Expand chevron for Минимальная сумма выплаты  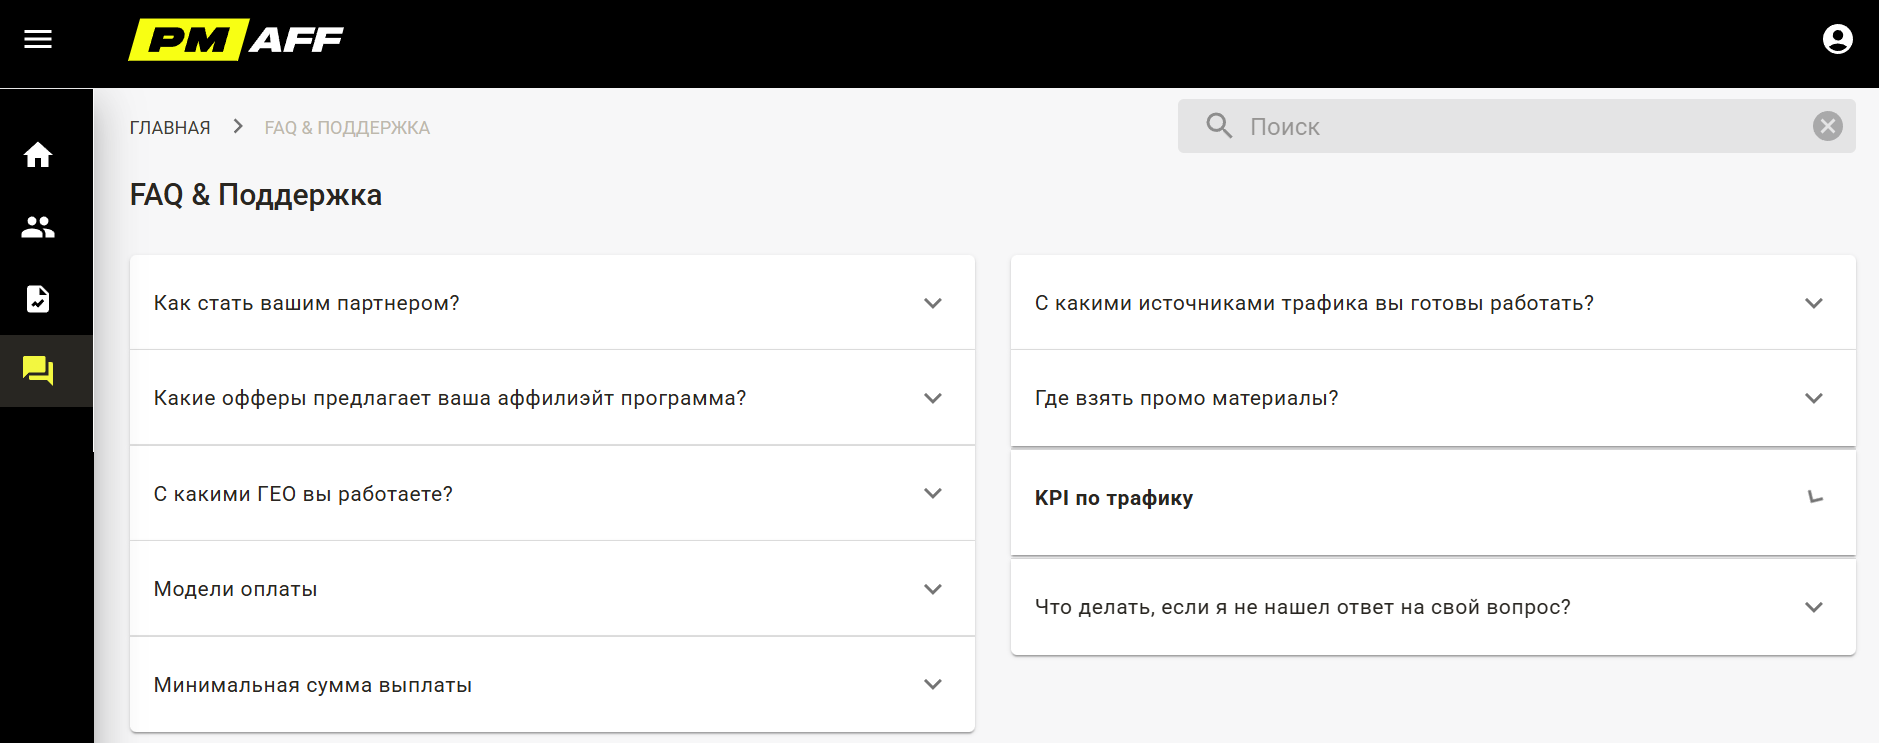(x=933, y=684)
